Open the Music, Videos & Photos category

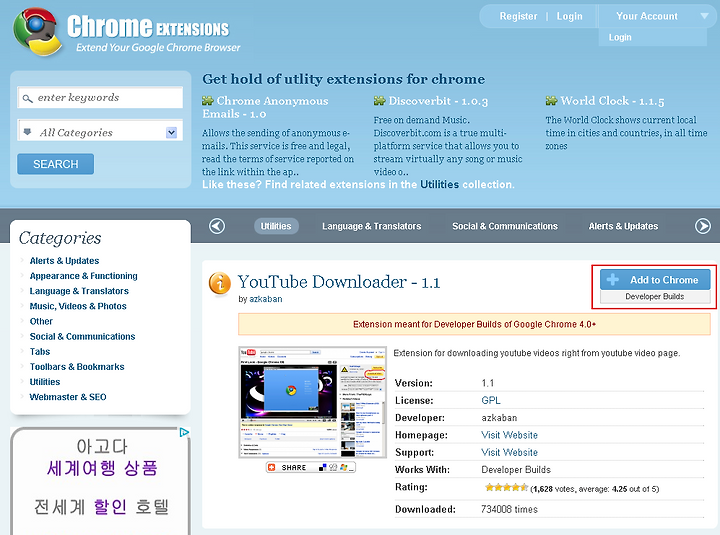(78, 306)
